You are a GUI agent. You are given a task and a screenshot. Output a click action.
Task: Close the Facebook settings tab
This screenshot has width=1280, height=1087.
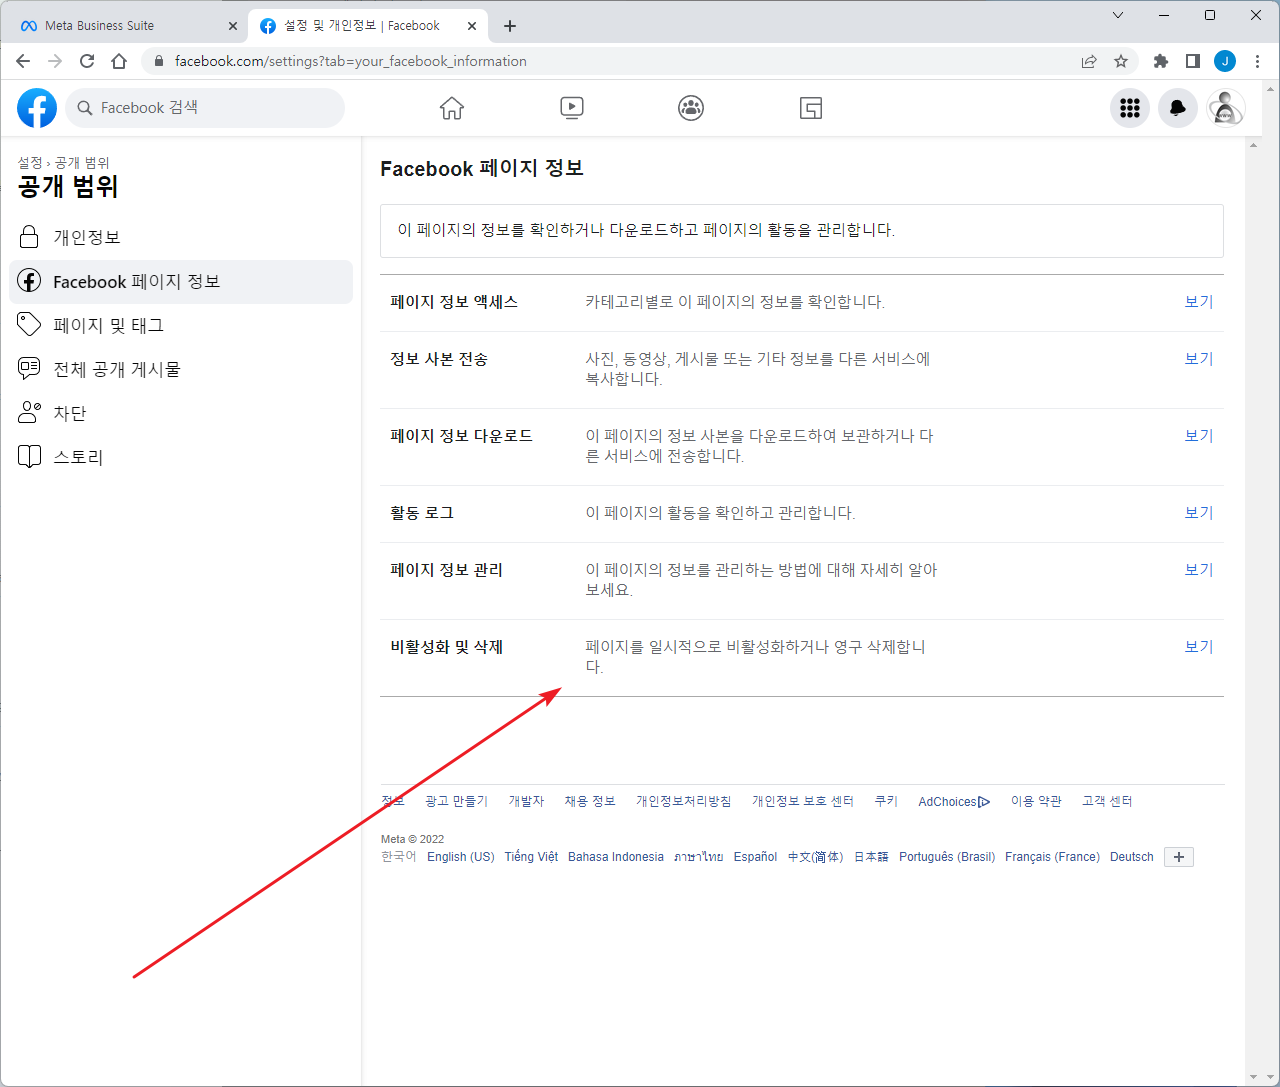coord(472,26)
